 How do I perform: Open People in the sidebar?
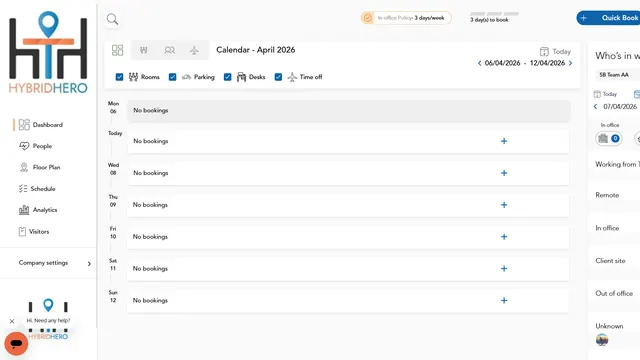point(42,146)
